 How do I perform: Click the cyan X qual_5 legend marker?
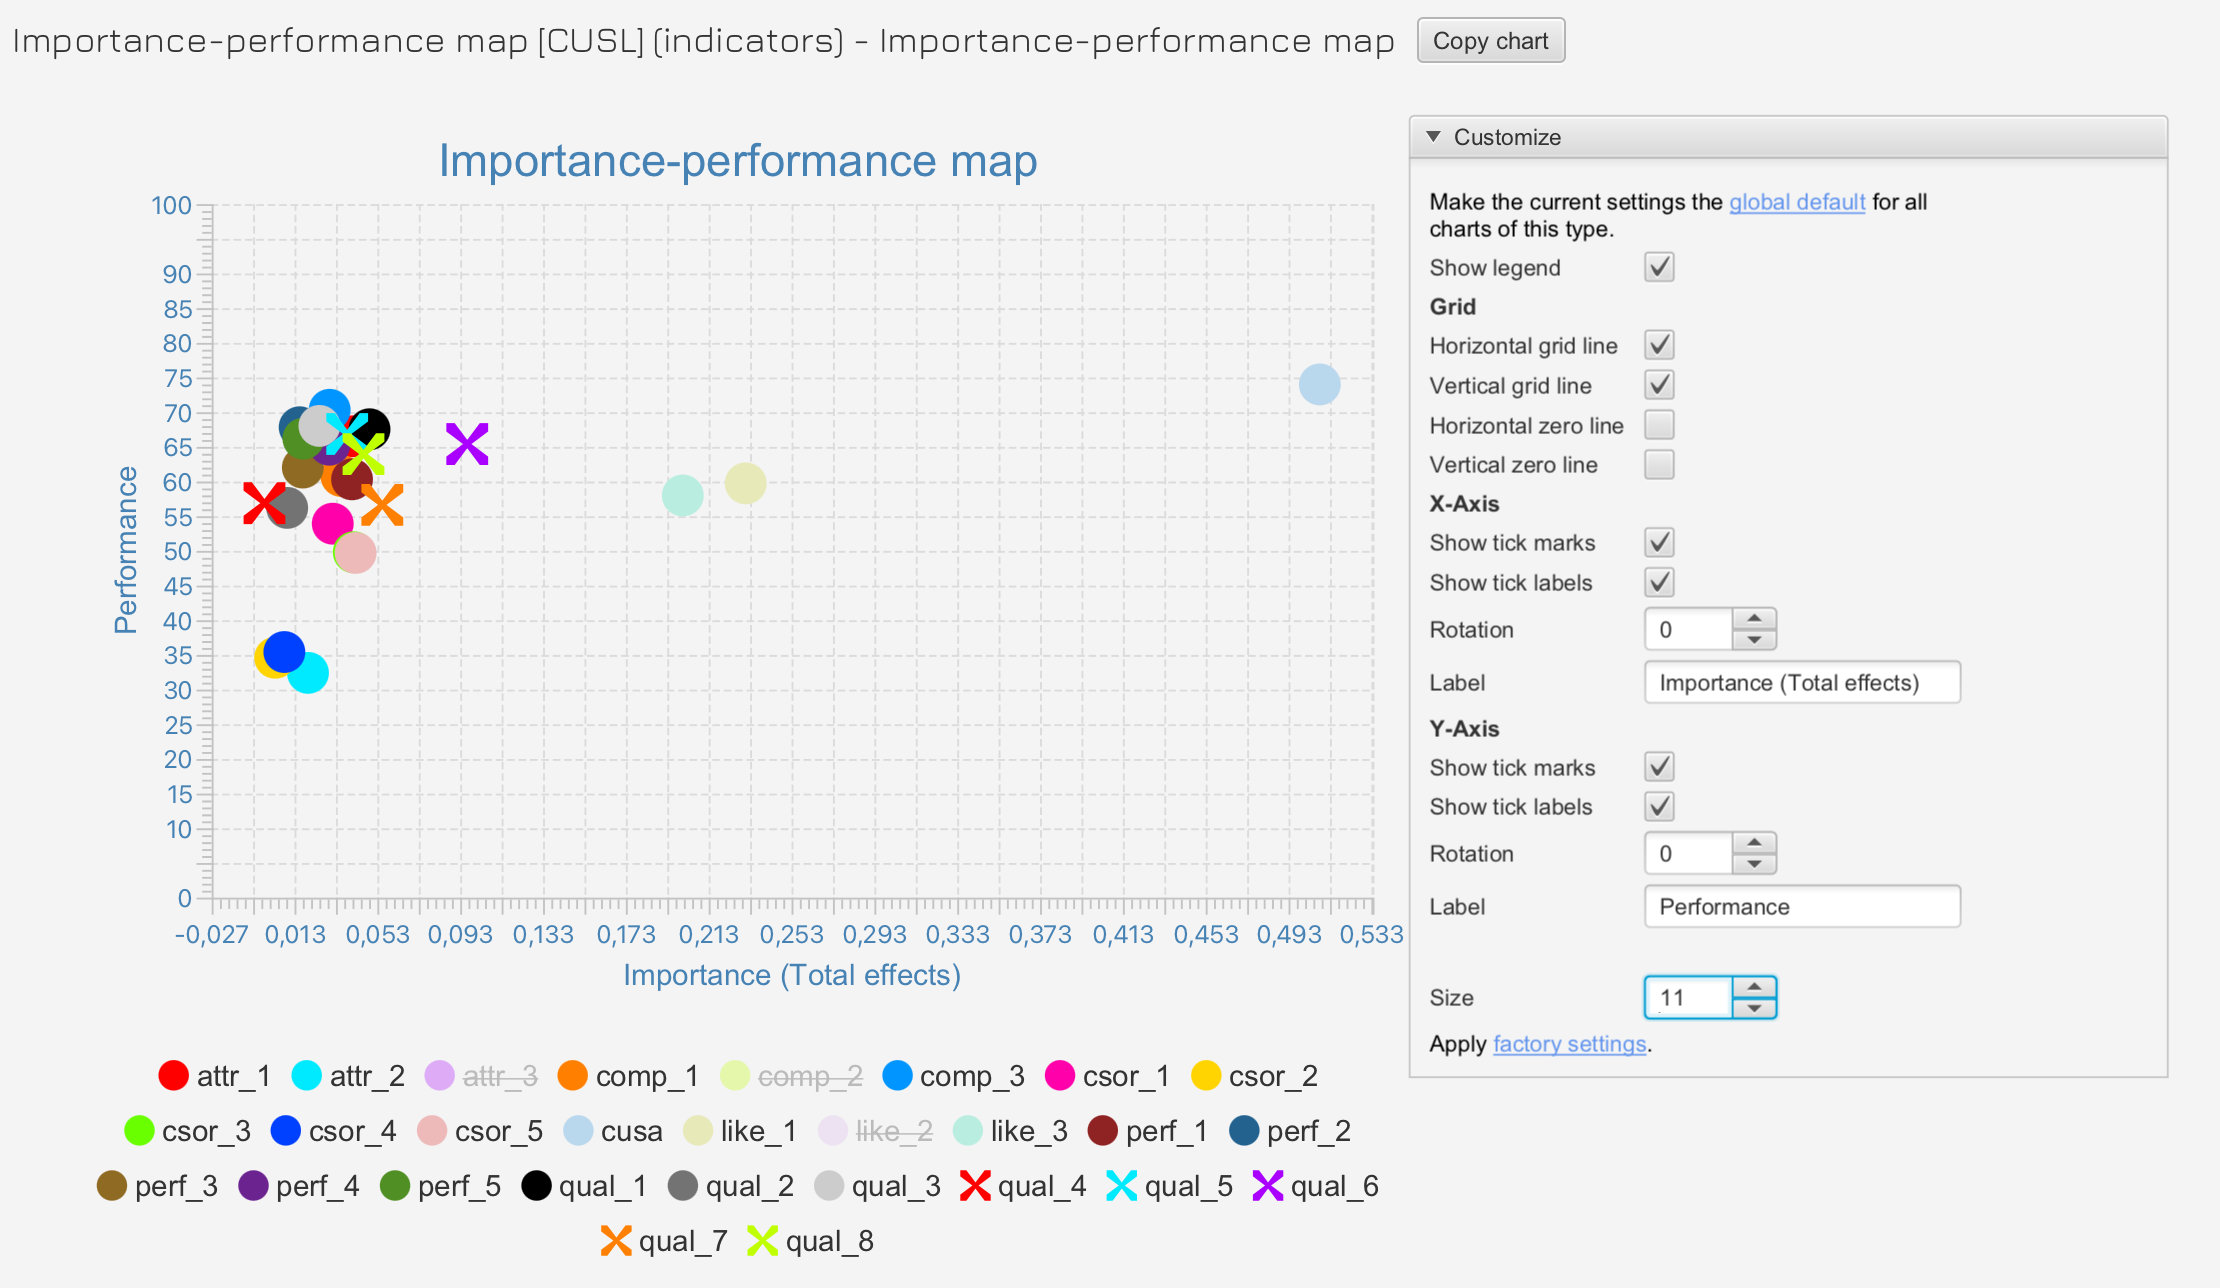pos(1121,1186)
